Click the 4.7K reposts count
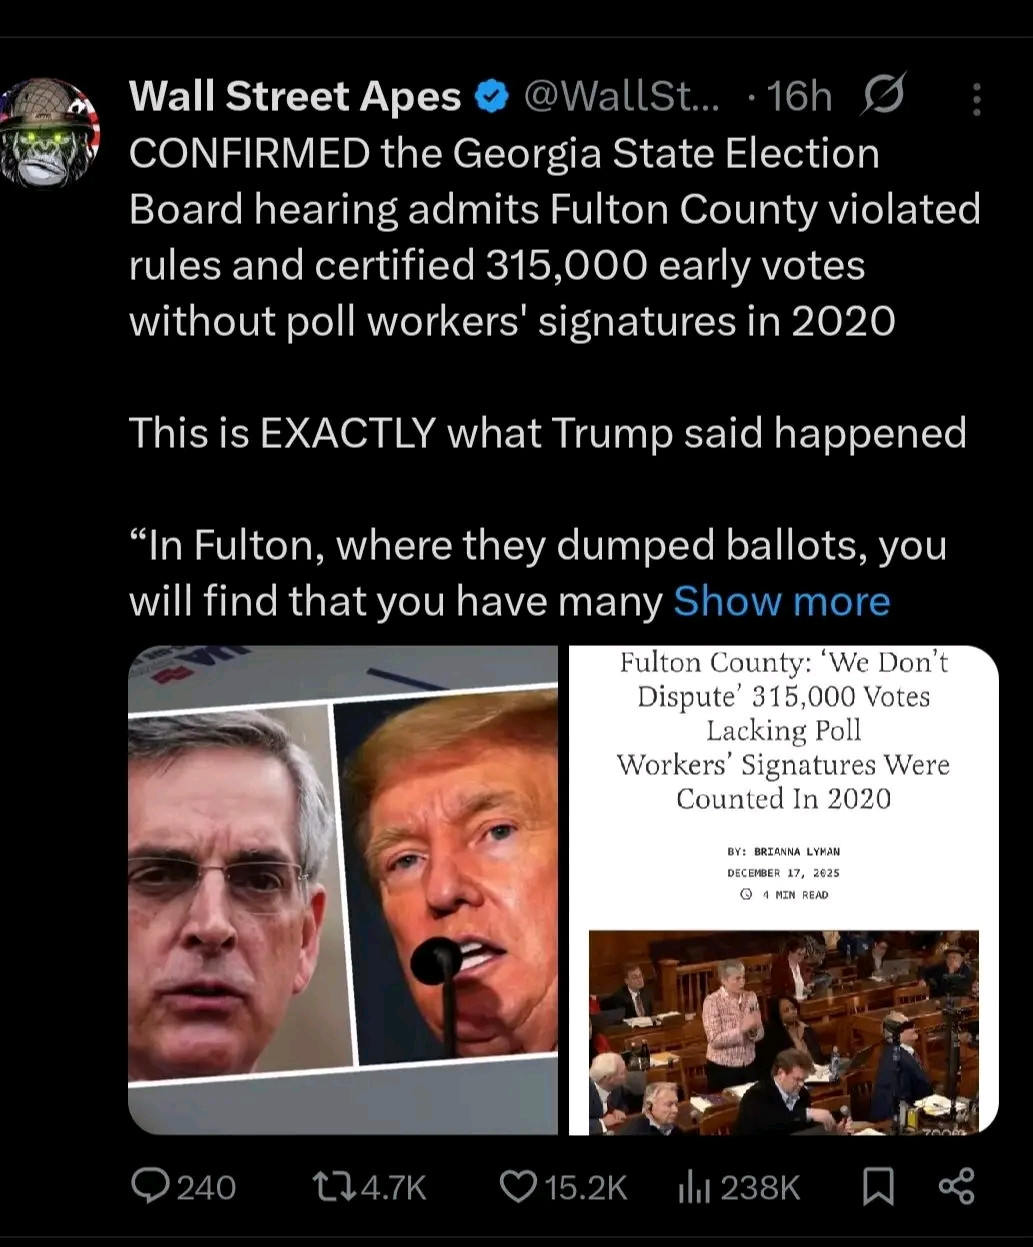1033x1247 pixels. click(393, 1187)
